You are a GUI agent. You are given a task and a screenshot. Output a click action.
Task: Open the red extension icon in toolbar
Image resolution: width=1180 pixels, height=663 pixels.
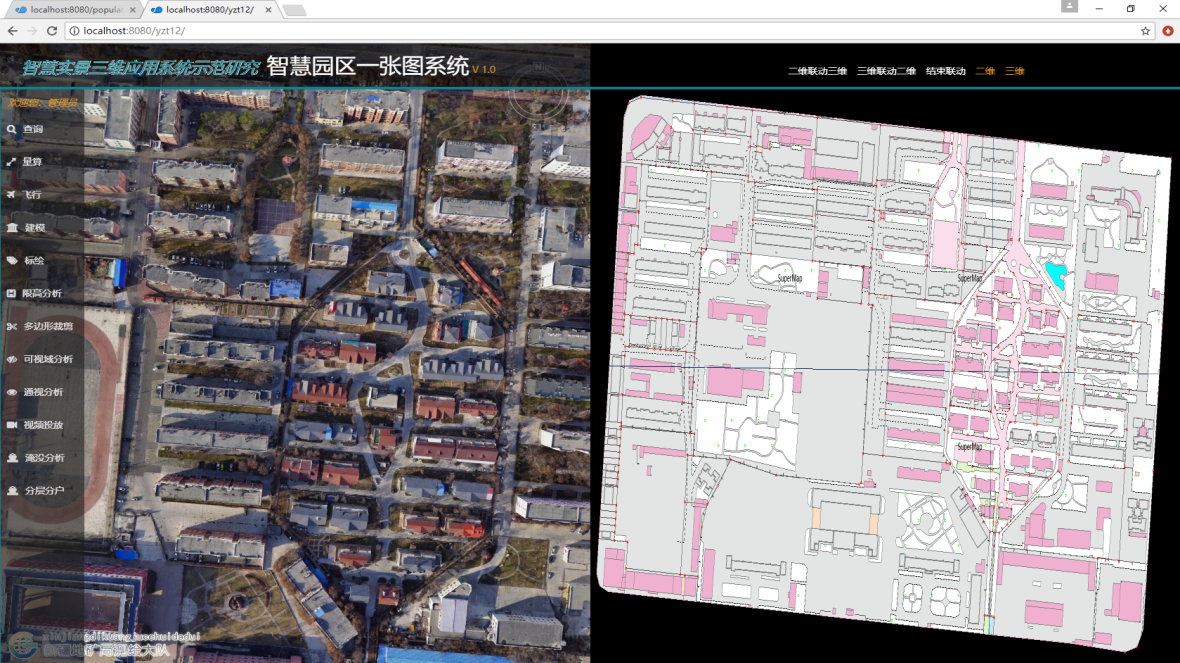(1167, 31)
